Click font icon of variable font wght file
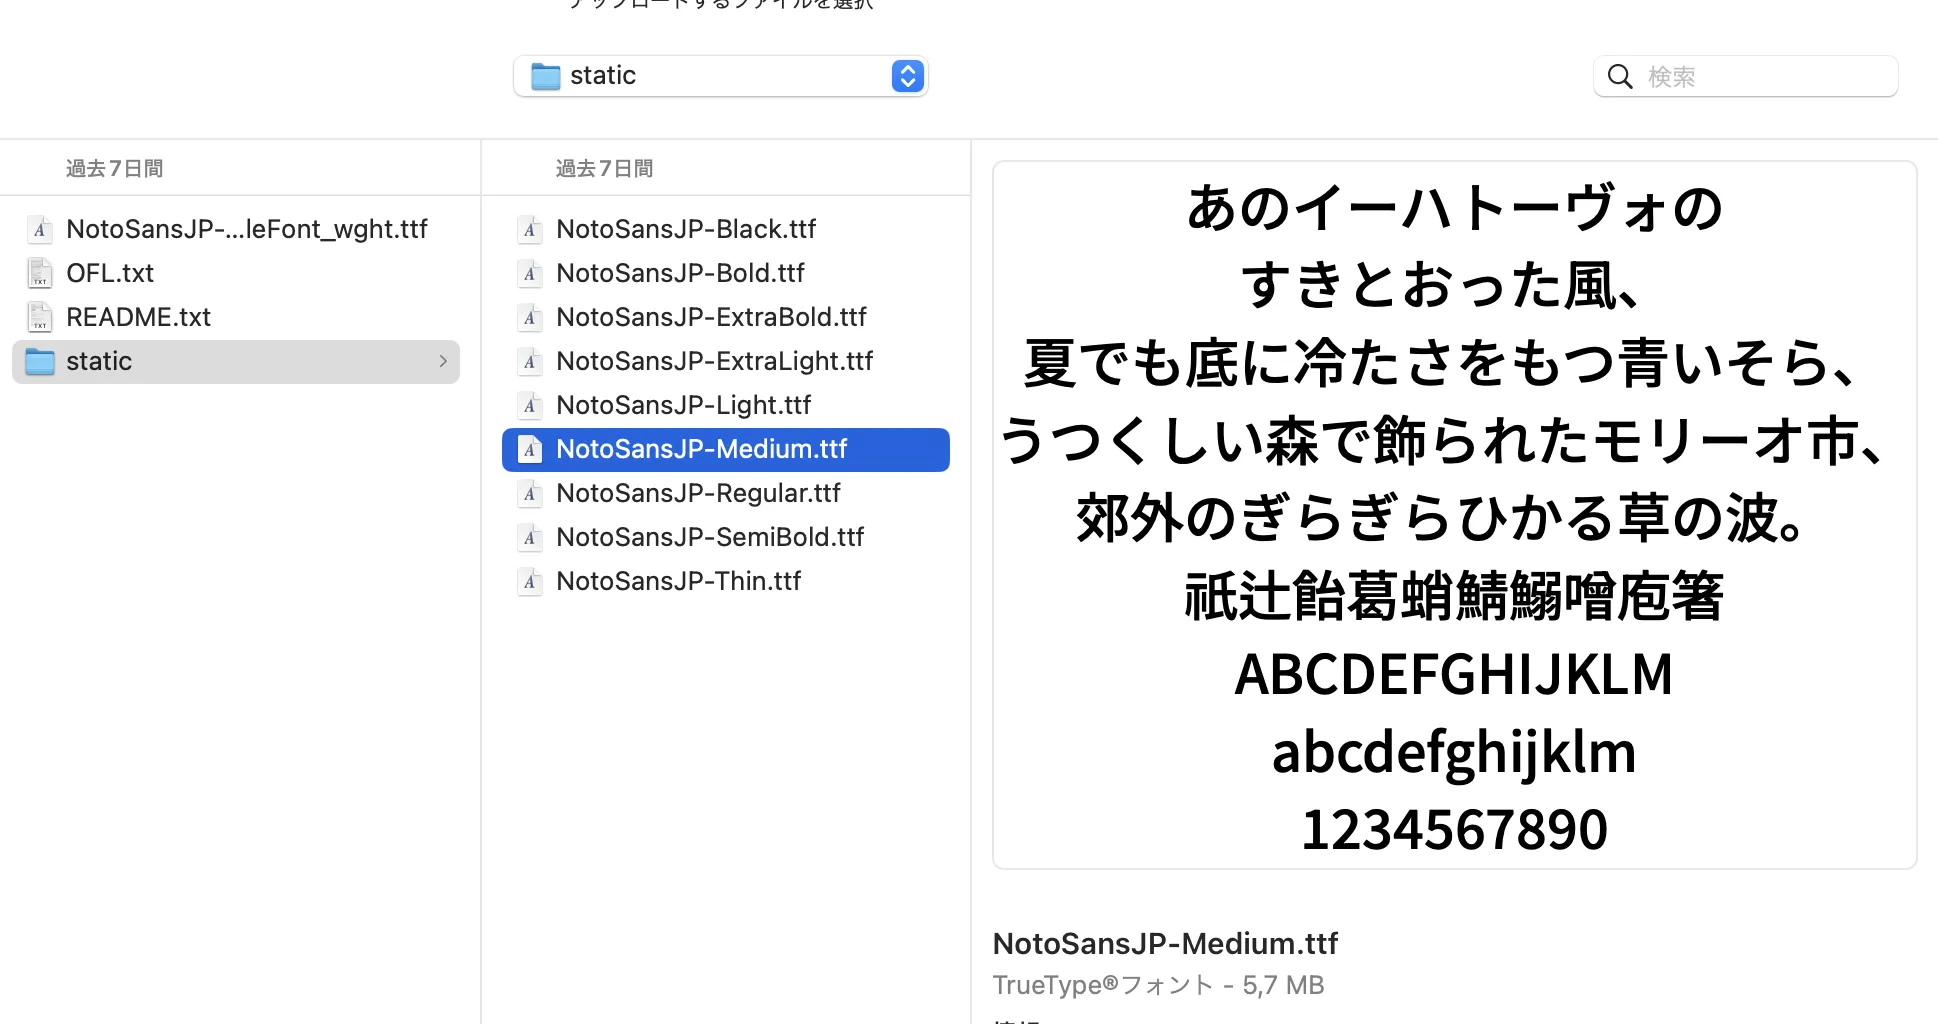This screenshot has height=1024, width=1938. pos(39,229)
